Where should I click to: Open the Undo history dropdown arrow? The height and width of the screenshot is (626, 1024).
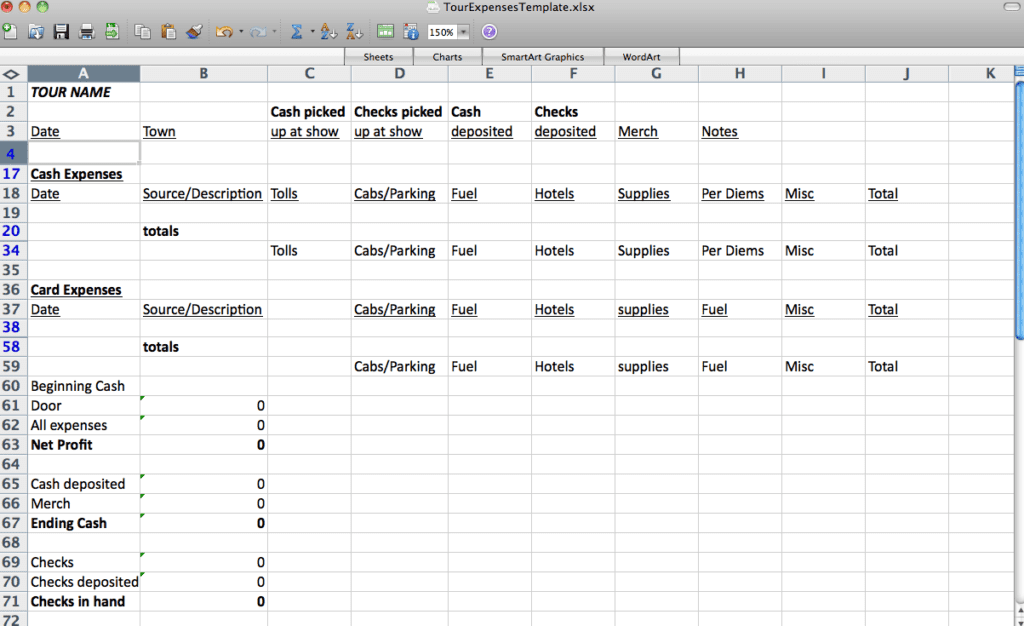pos(241,32)
